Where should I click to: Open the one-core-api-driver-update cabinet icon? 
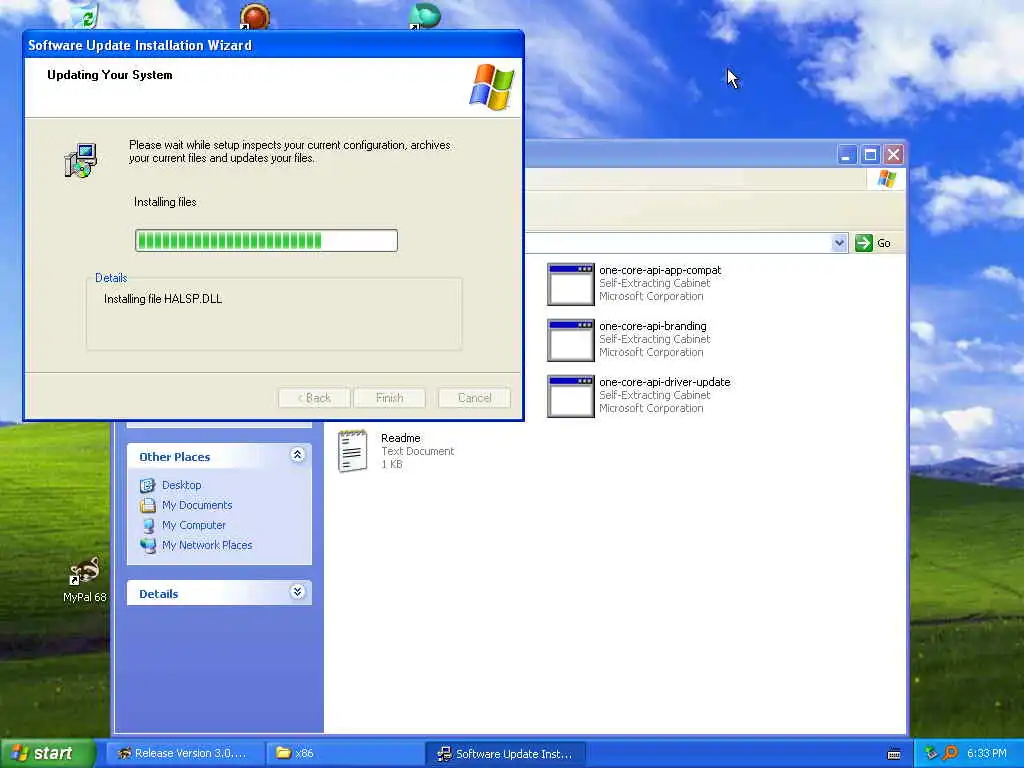[570, 396]
